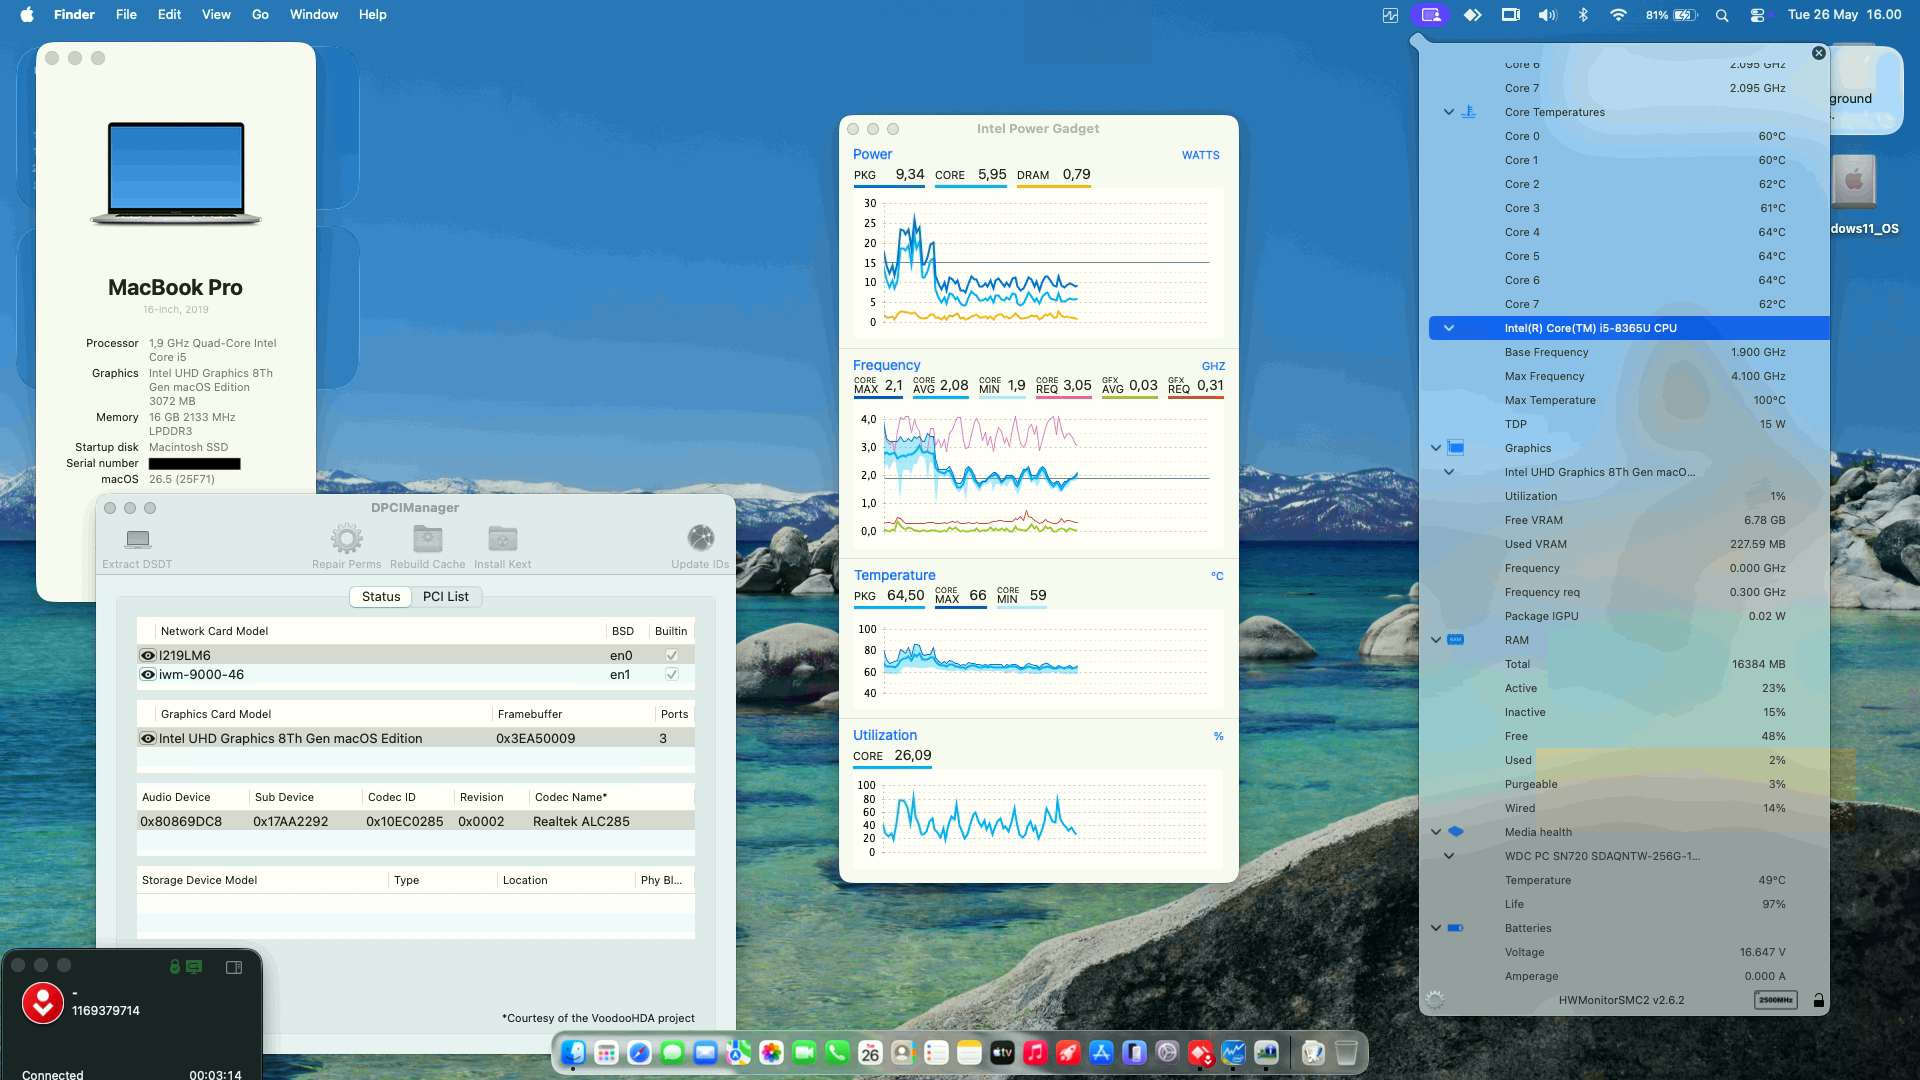Collapse the Batteries section
The height and width of the screenshot is (1080, 1920).
[x=1436, y=928]
